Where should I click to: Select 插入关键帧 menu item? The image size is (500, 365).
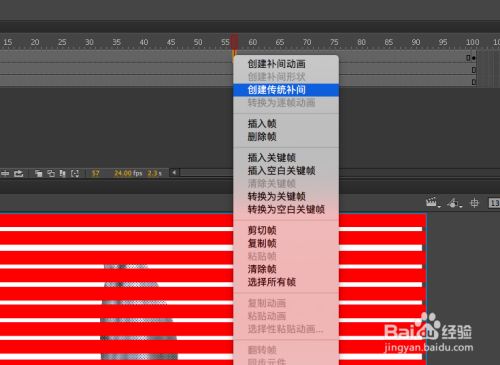coord(286,157)
